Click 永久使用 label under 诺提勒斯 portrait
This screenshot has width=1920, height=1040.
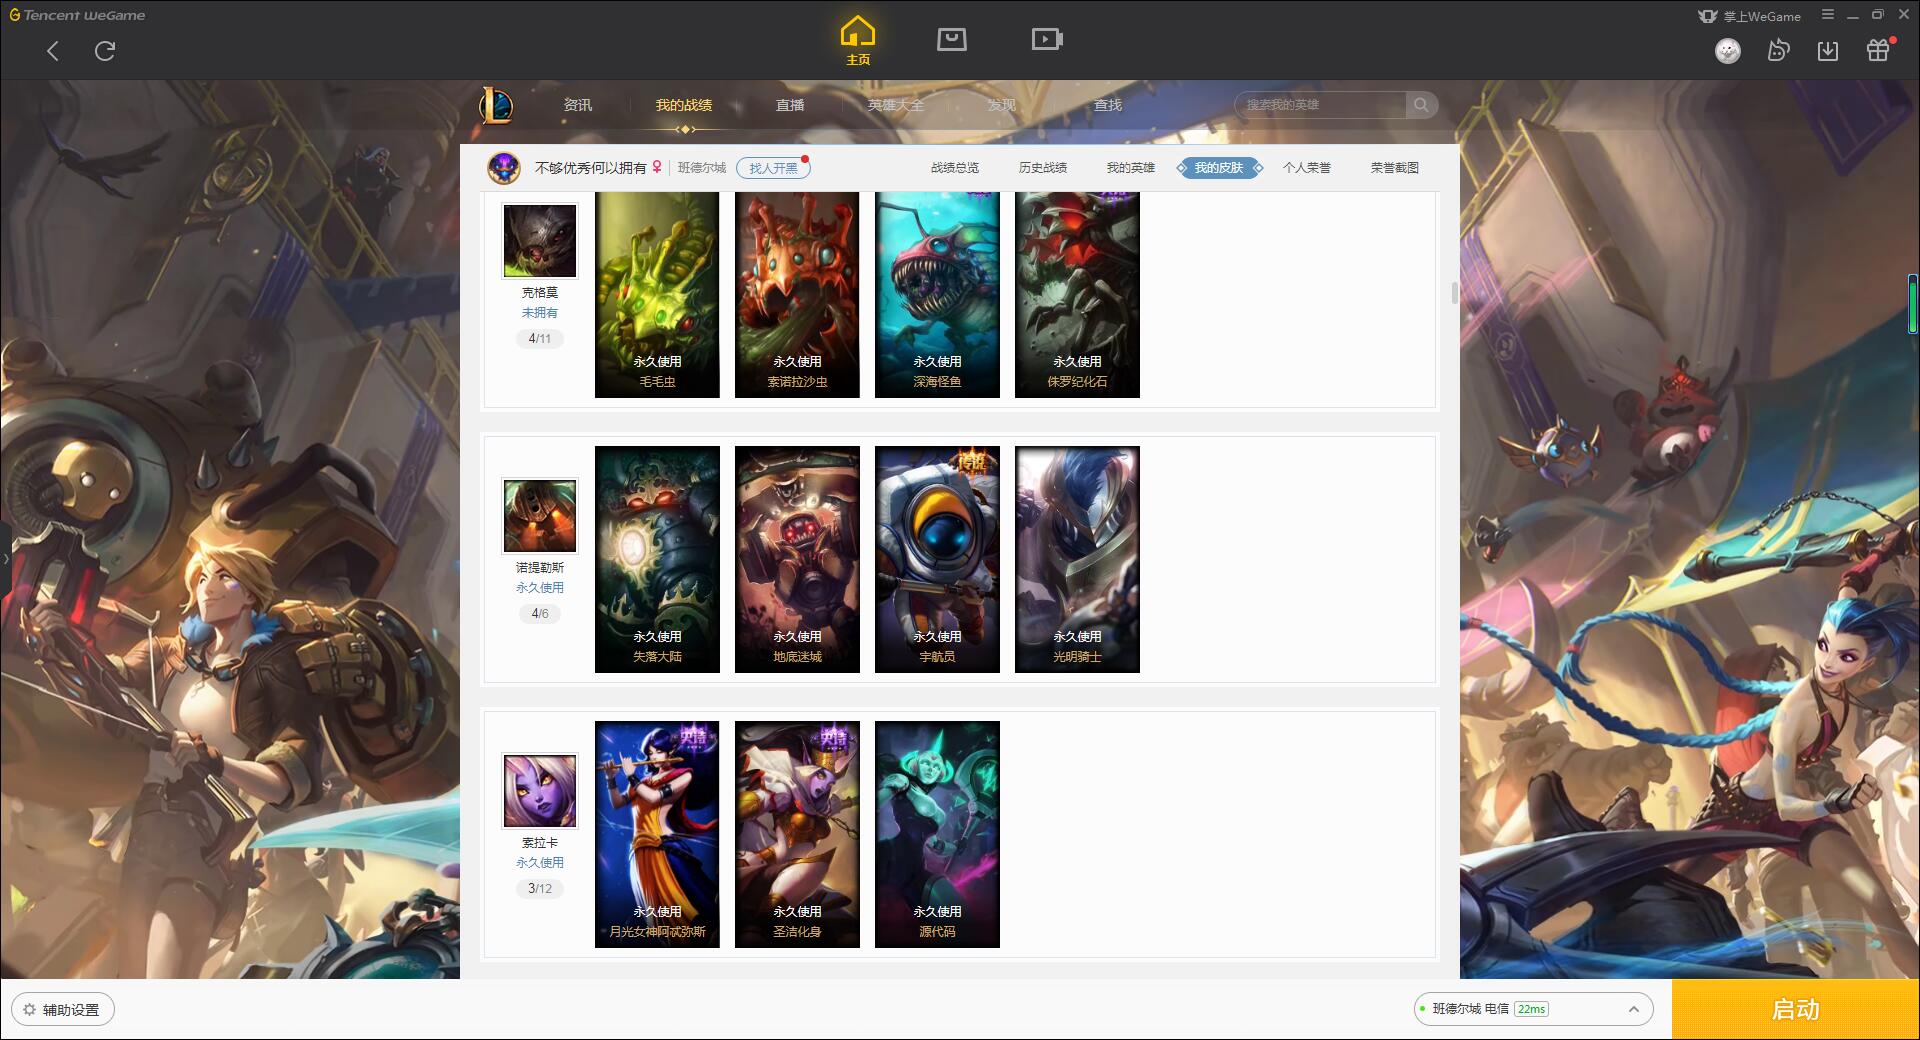point(540,588)
